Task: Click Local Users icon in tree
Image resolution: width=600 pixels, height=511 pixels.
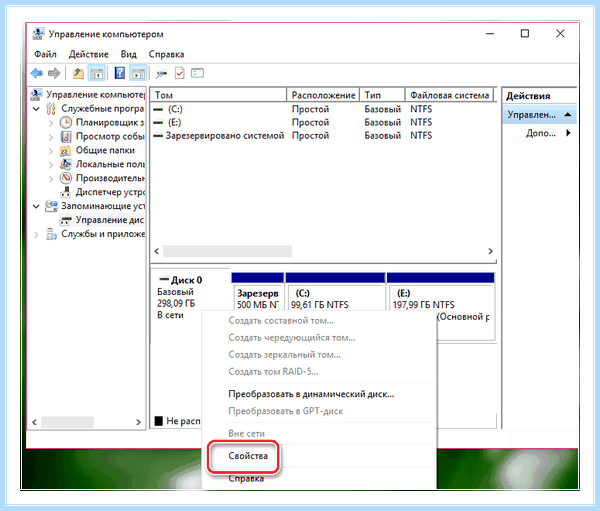Action: tap(65, 164)
